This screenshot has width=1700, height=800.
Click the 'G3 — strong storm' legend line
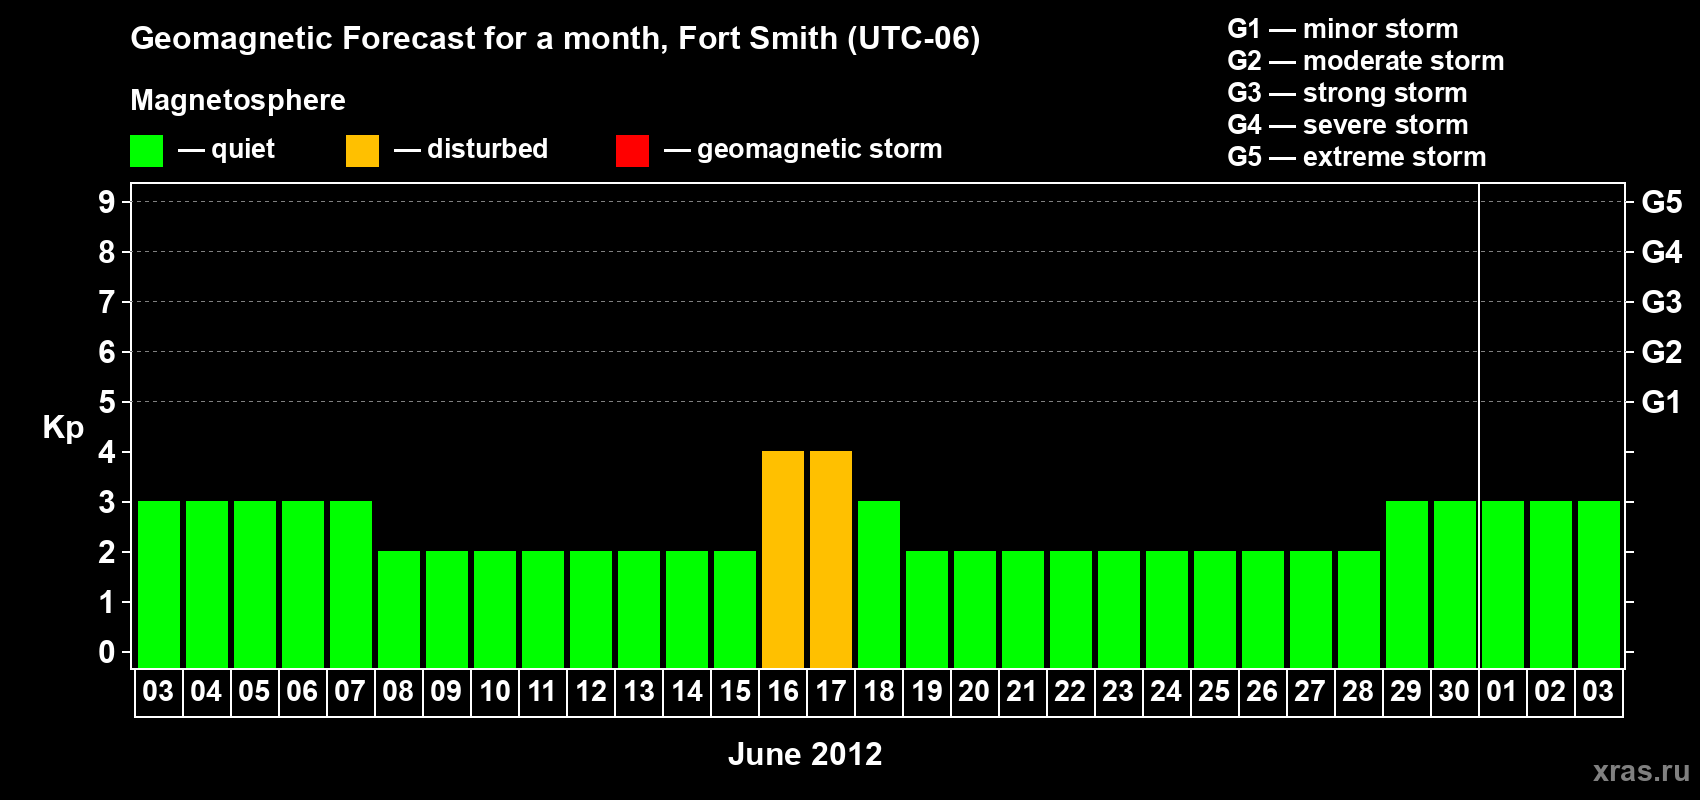1347,93
